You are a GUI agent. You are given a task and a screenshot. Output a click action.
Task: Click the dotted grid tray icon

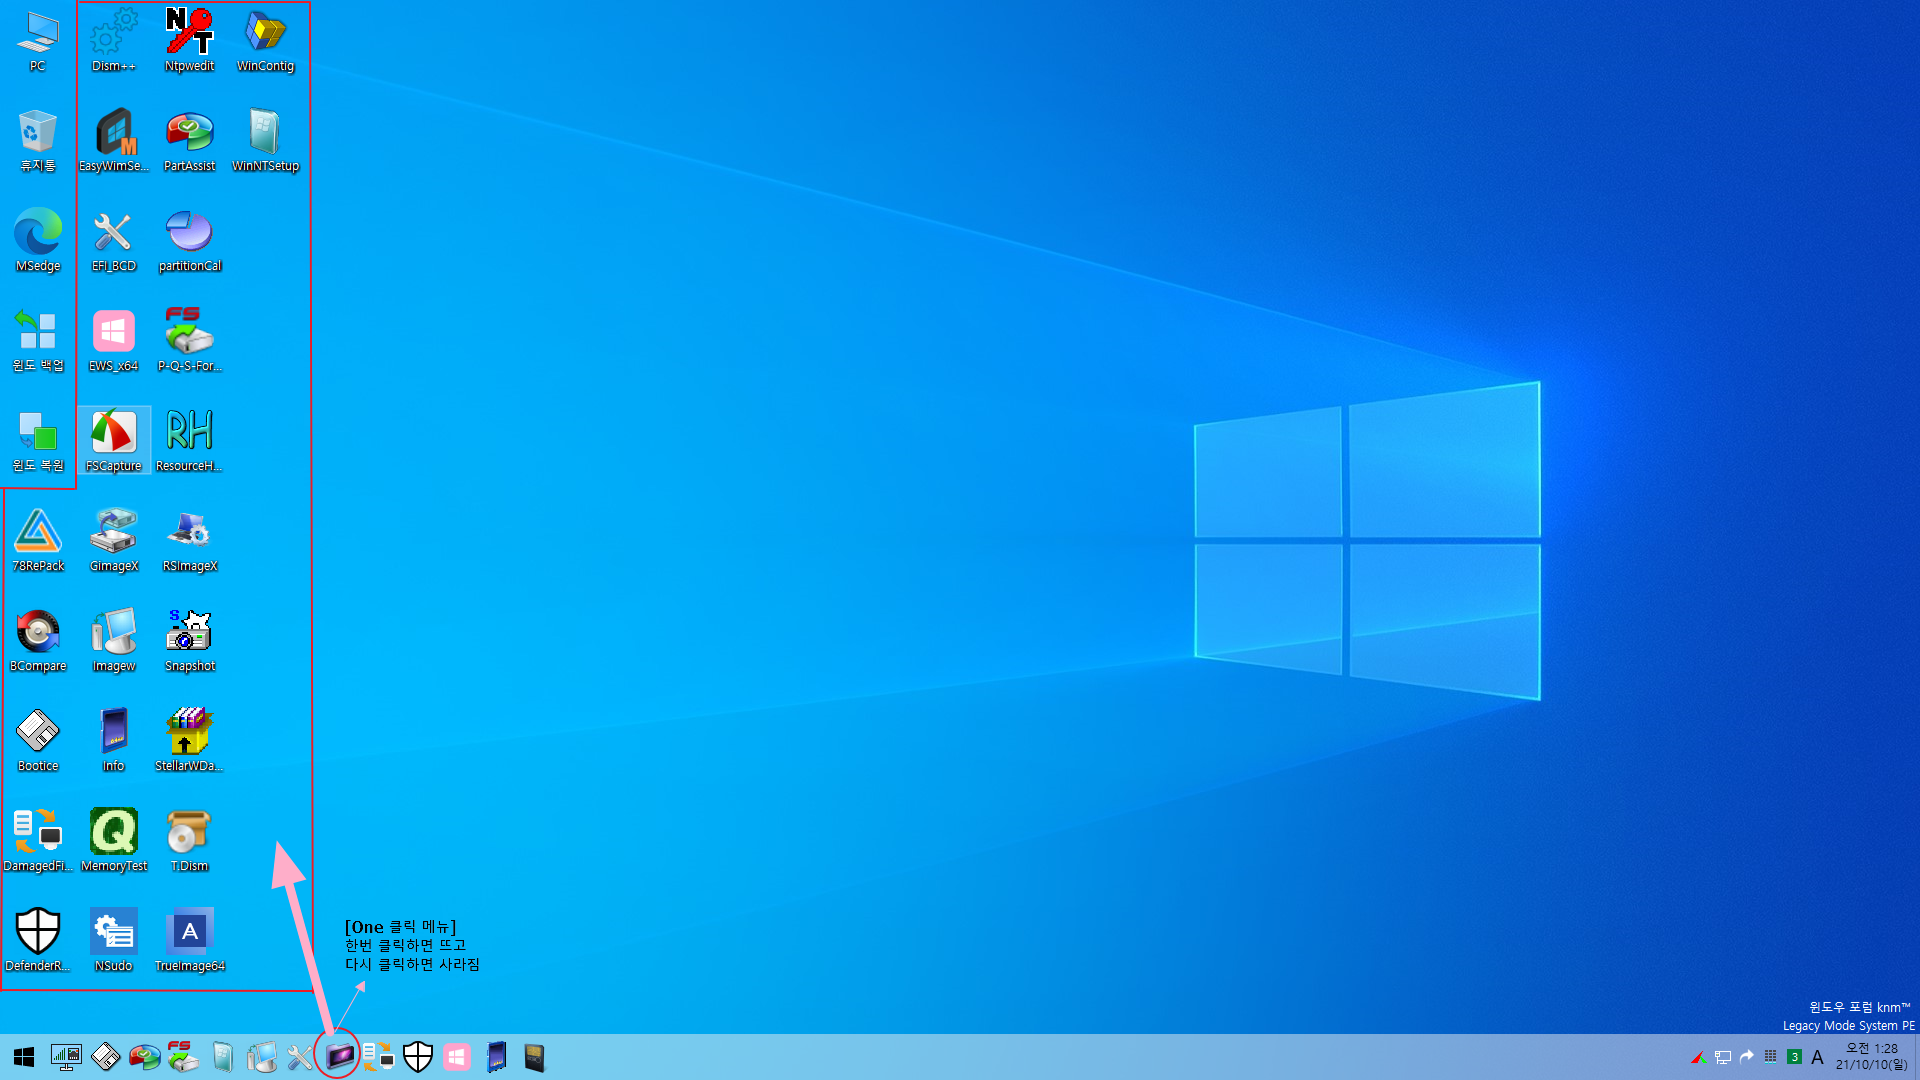pyautogui.click(x=1770, y=1056)
